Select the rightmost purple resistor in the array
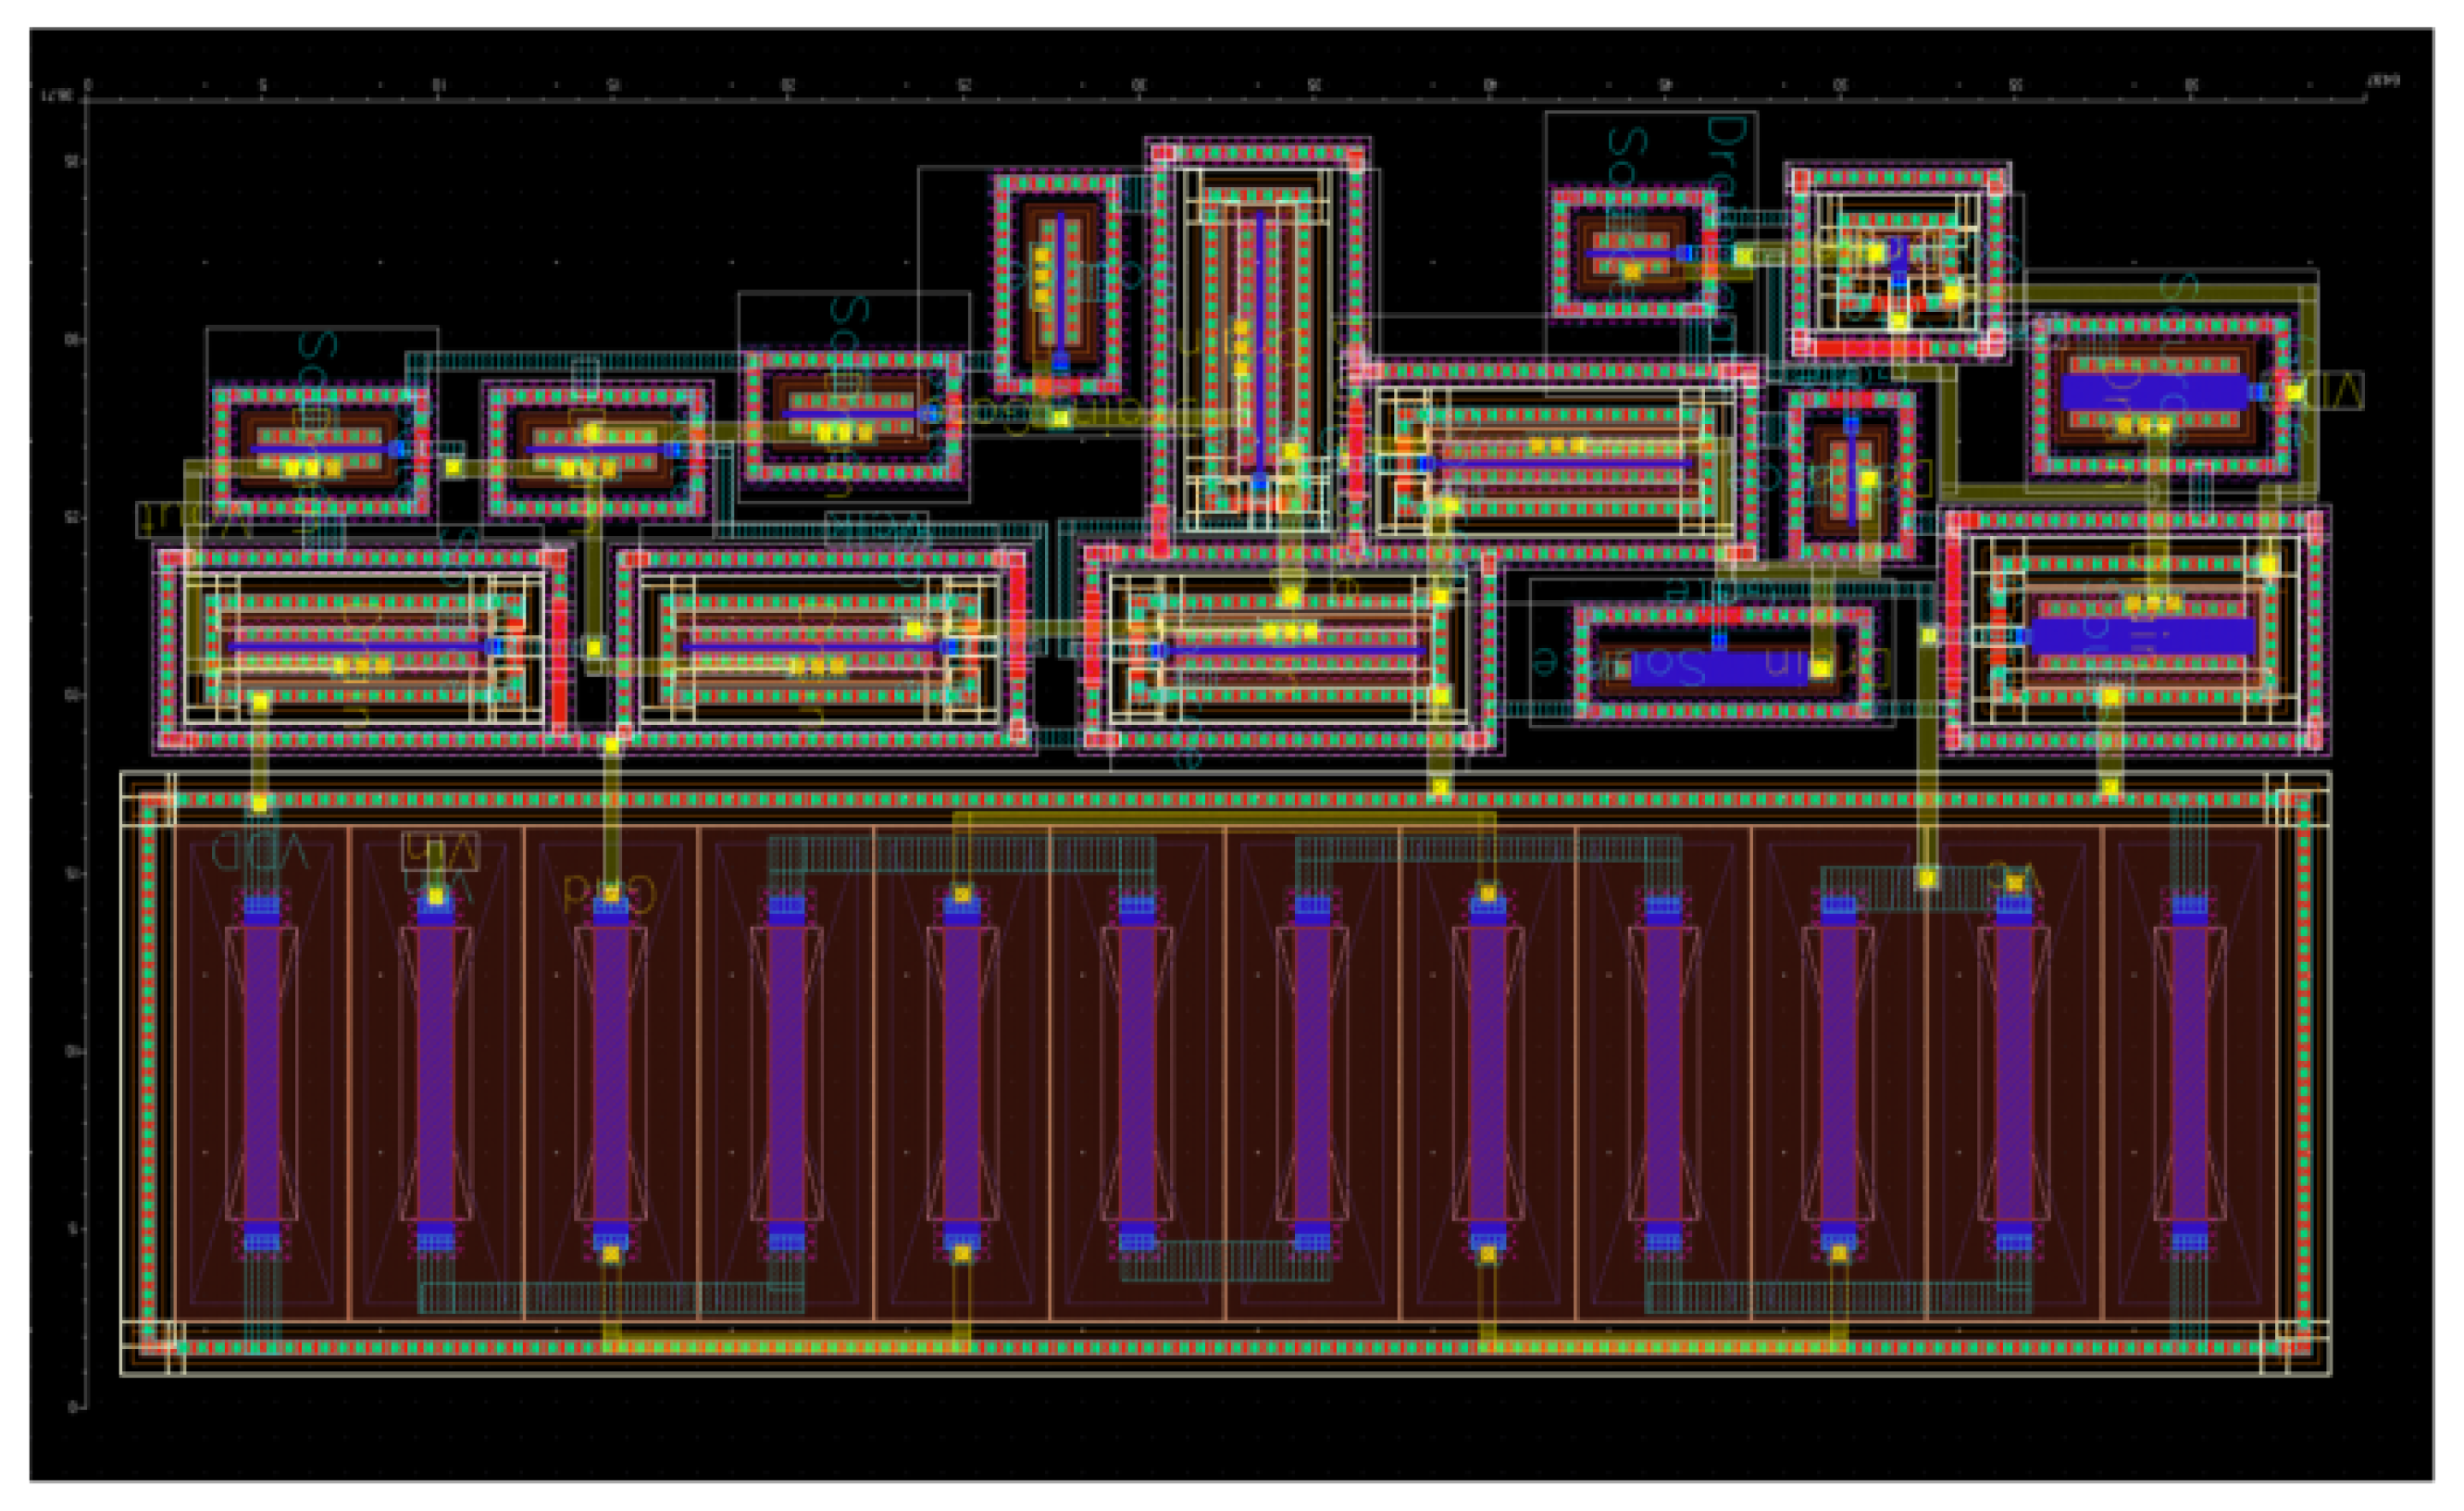2464x1511 pixels. point(2189,1073)
